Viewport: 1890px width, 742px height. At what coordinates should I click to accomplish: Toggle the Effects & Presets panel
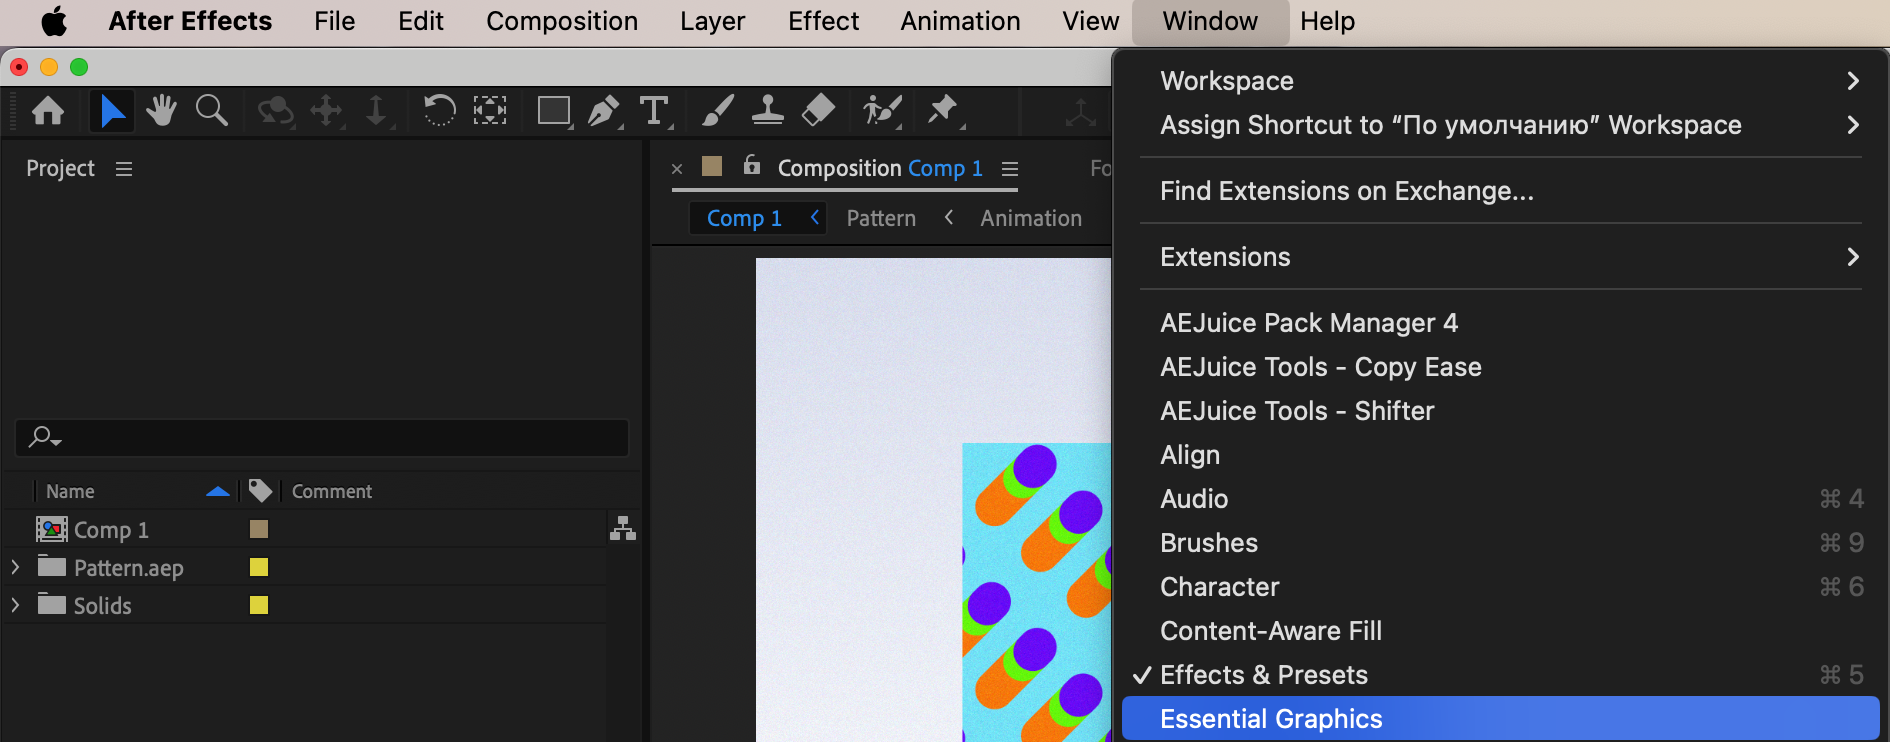(x=1263, y=675)
